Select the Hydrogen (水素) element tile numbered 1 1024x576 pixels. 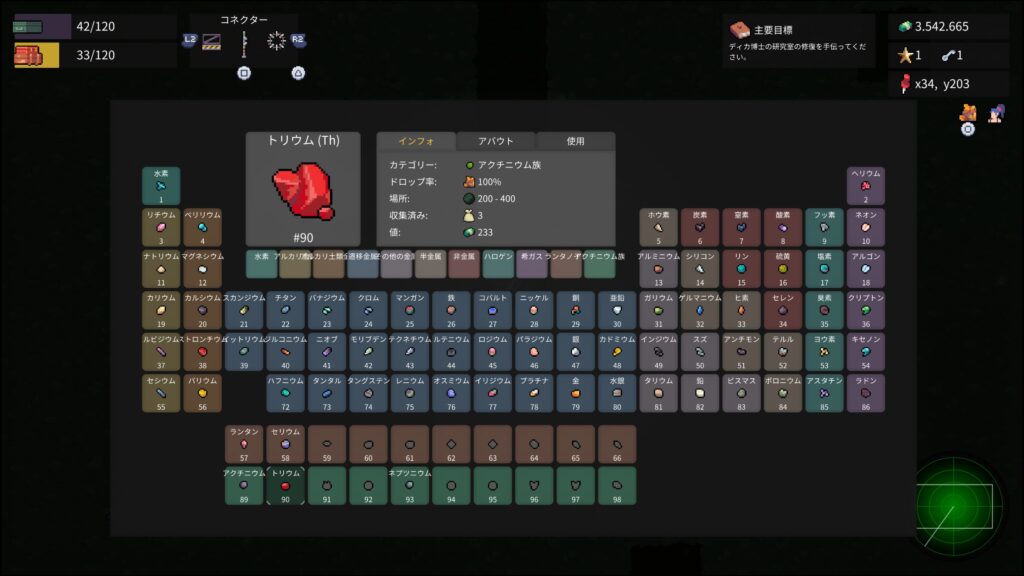[x=160, y=186]
